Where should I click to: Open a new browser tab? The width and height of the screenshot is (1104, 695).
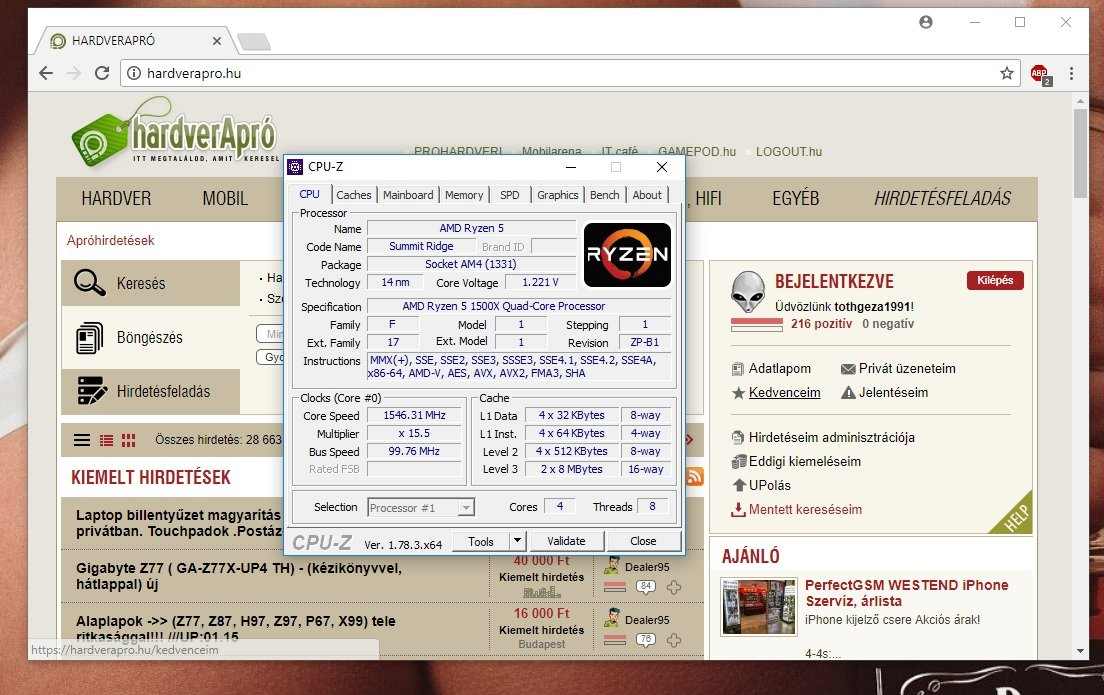pos(254,42)
